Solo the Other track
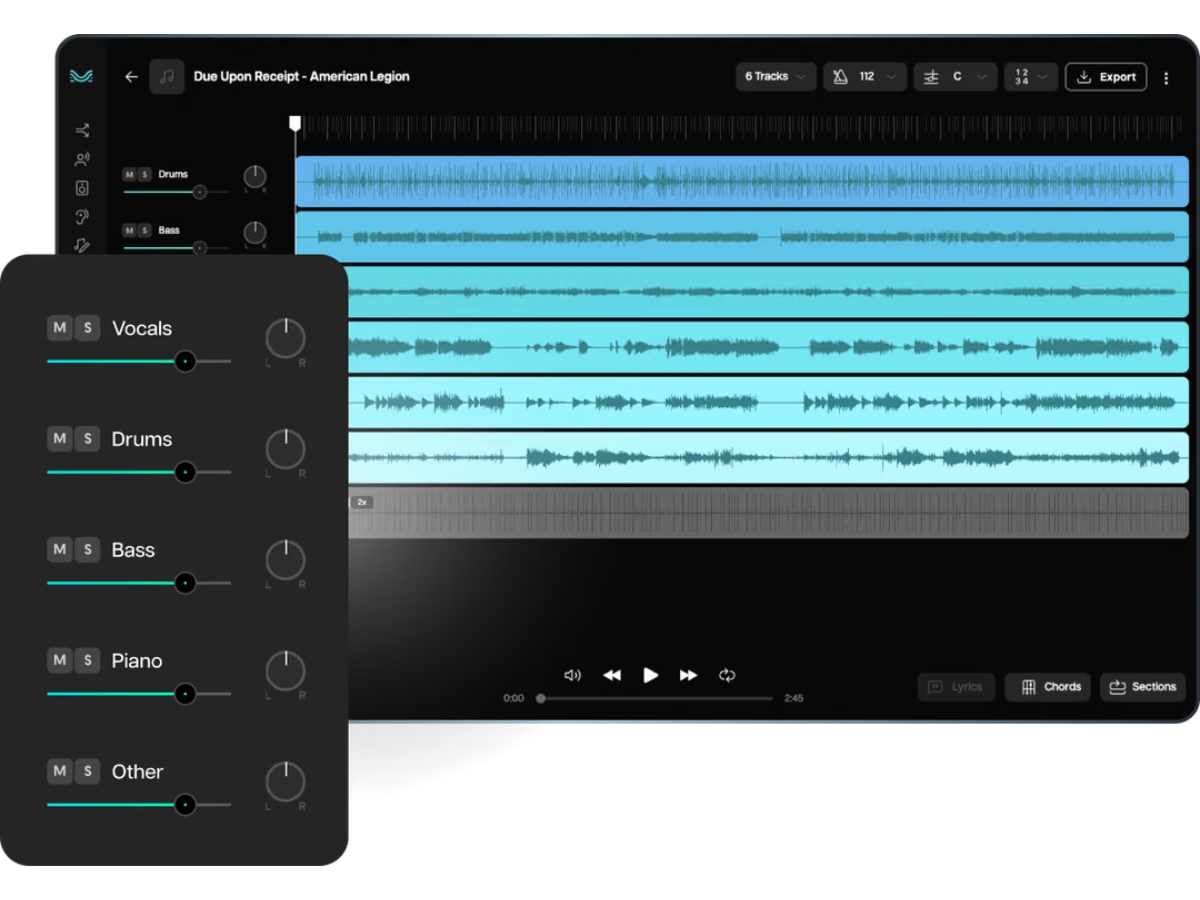1200x900 pixels. tap(88, 771)
